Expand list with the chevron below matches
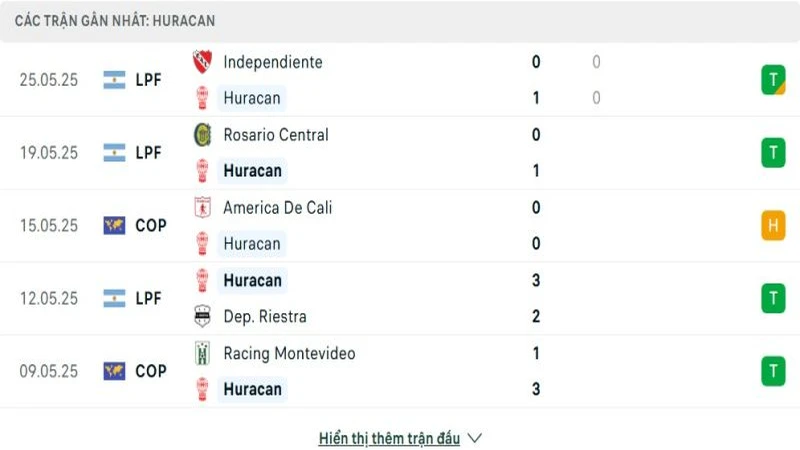 pos(475,438)
